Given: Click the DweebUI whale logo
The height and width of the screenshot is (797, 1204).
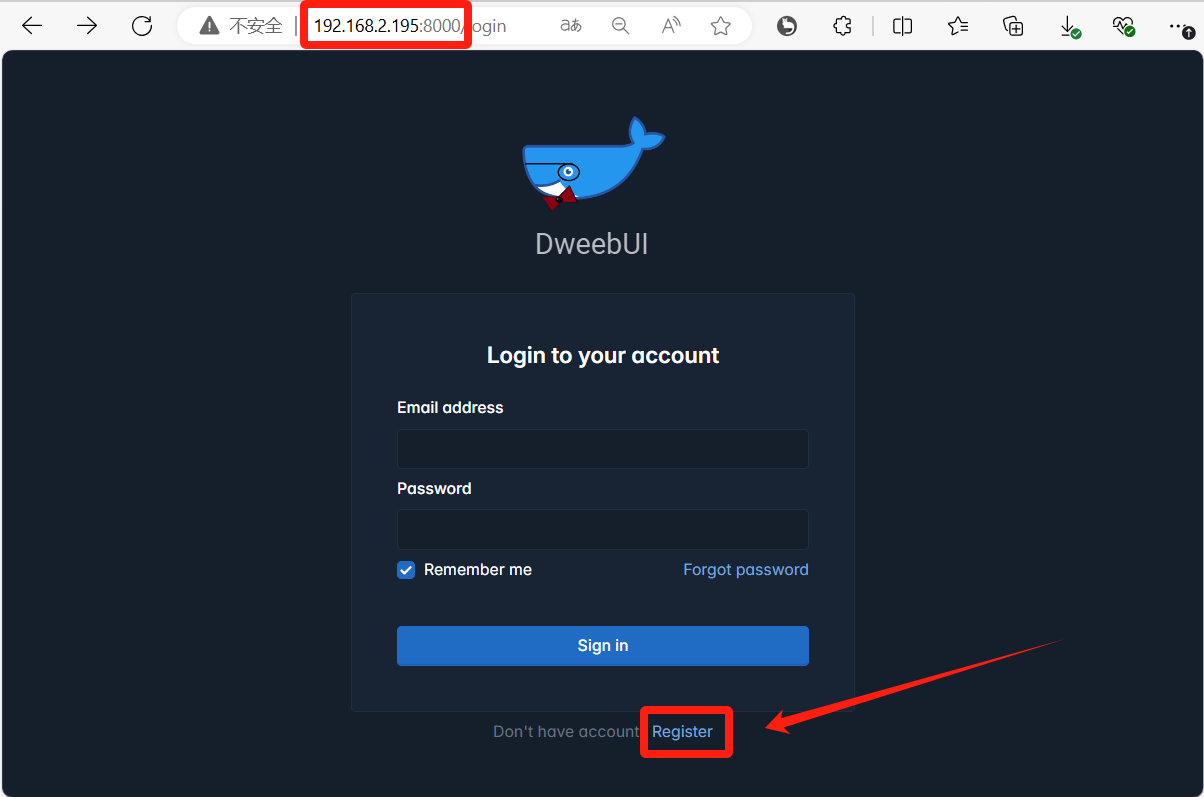Looking at the screenshot, I should pyautogui.click(x=592, y=163).
